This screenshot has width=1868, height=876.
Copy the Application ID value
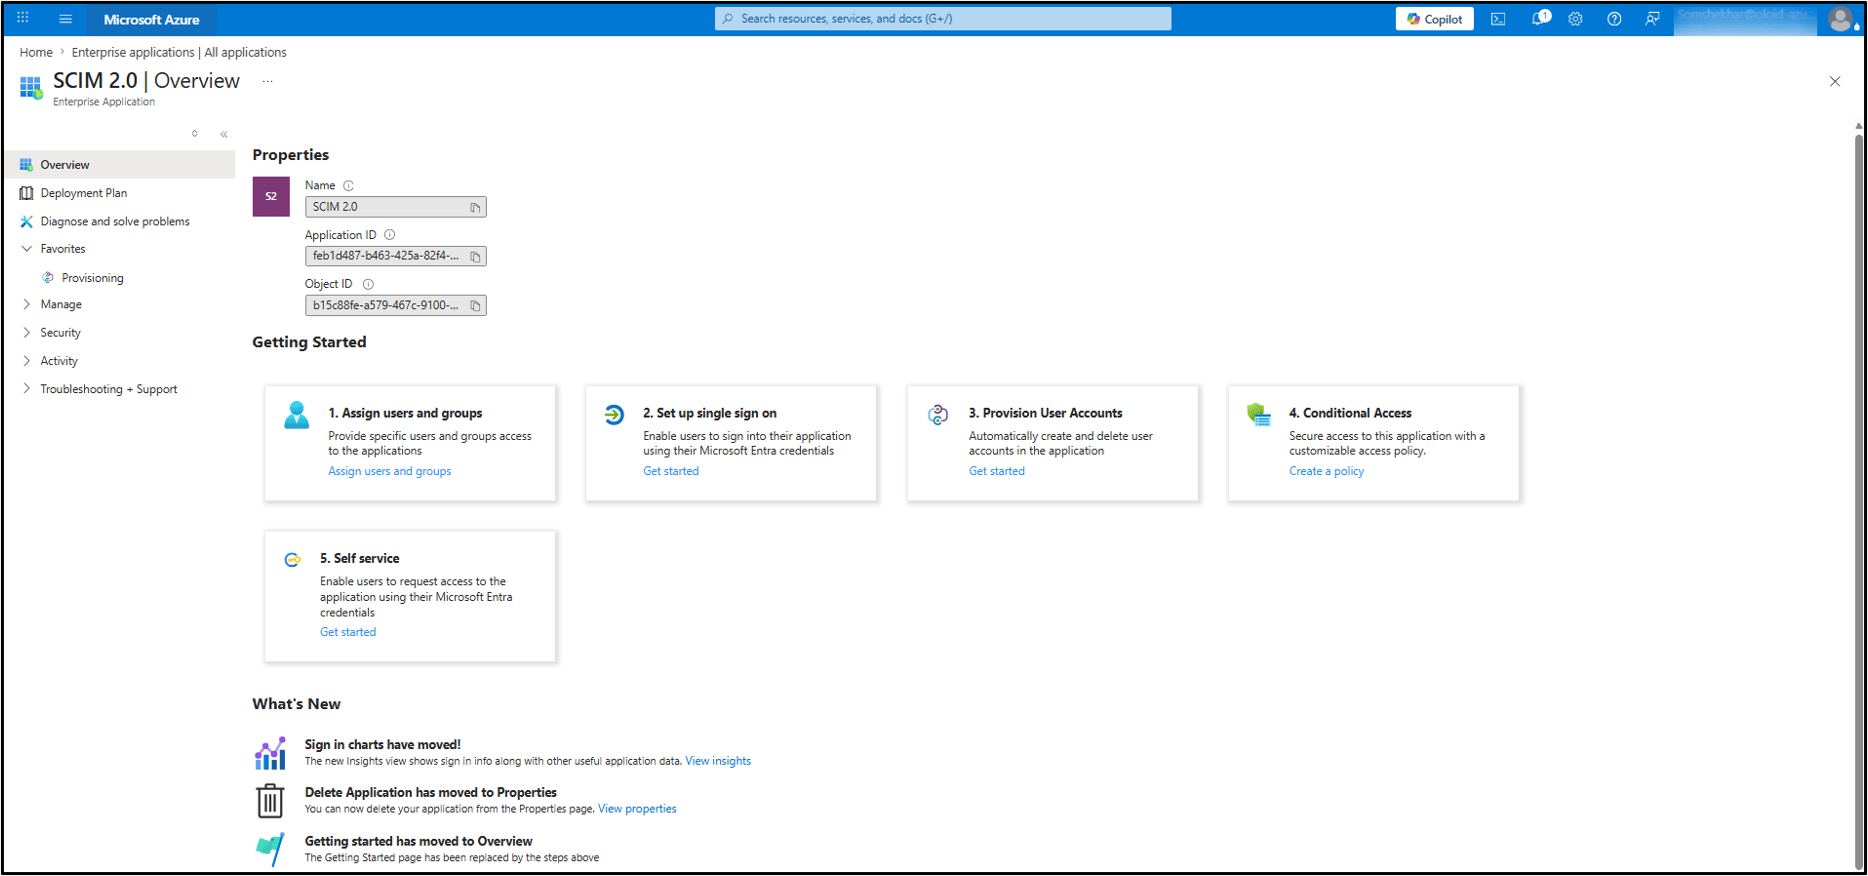click(x=476, y=257)
